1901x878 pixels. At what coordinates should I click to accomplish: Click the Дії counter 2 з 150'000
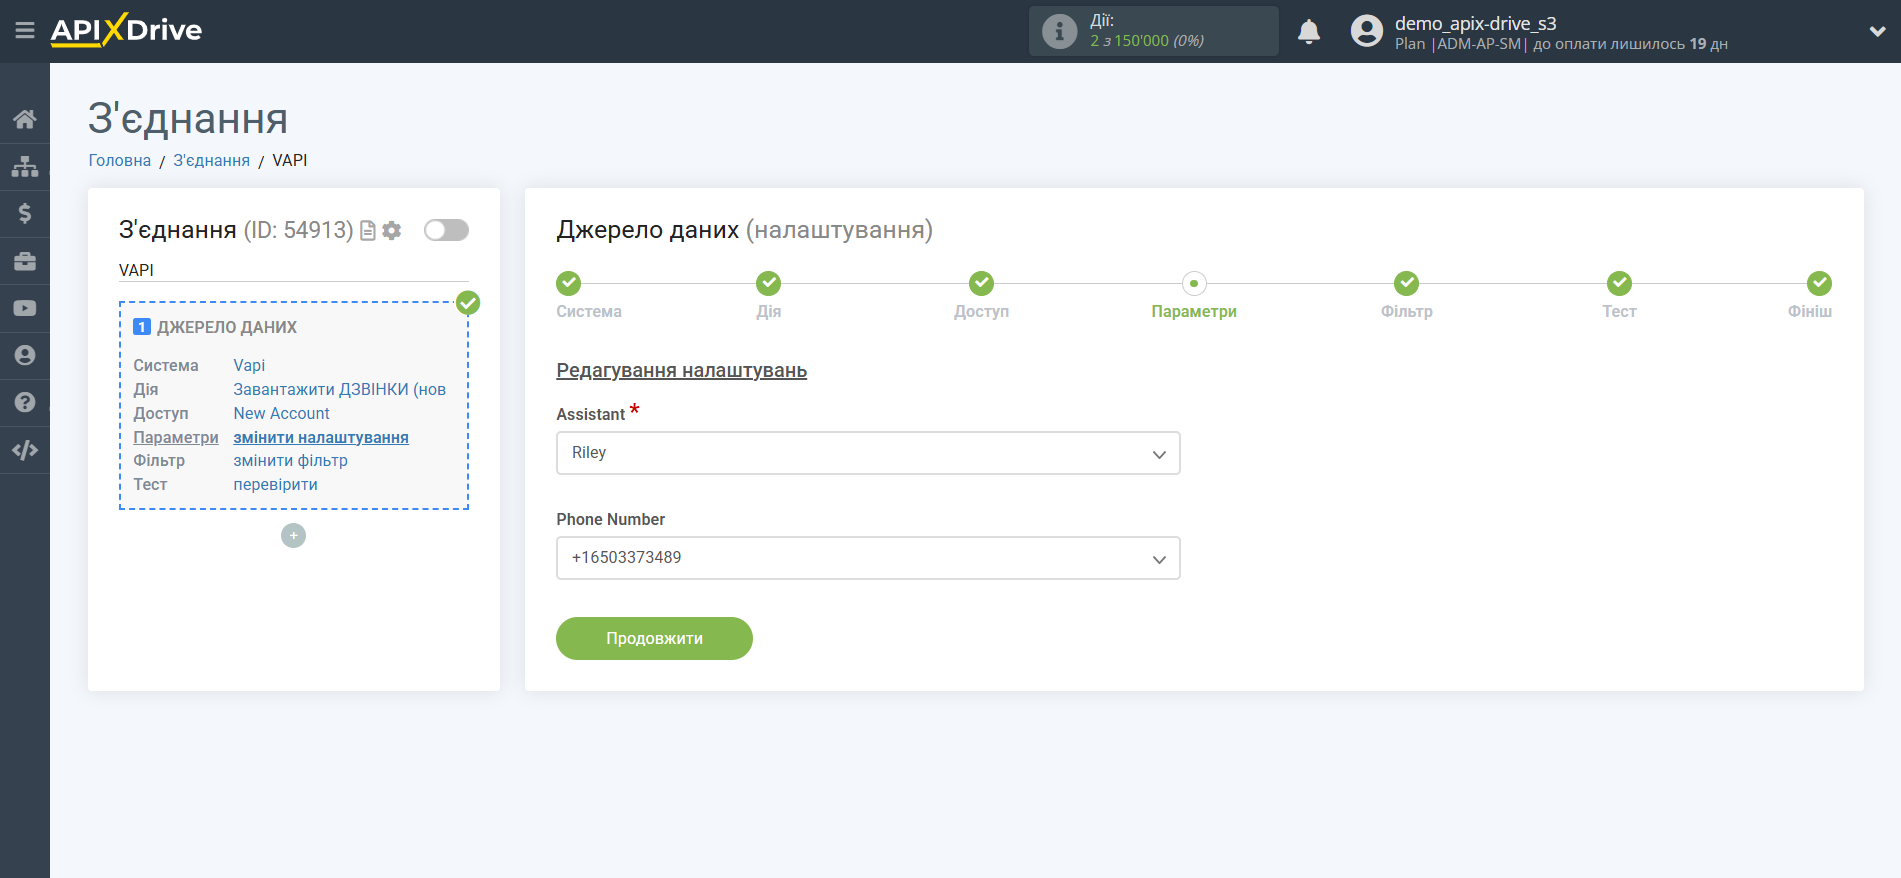[x=1147, y=41]
